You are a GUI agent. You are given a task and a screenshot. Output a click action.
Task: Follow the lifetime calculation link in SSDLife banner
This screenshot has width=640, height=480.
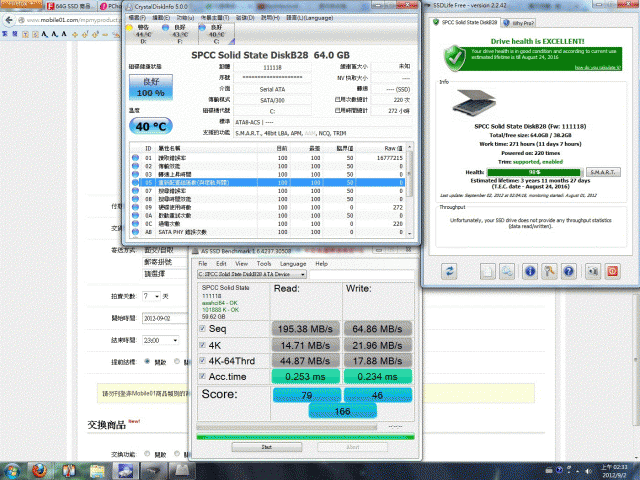point(598,67)
